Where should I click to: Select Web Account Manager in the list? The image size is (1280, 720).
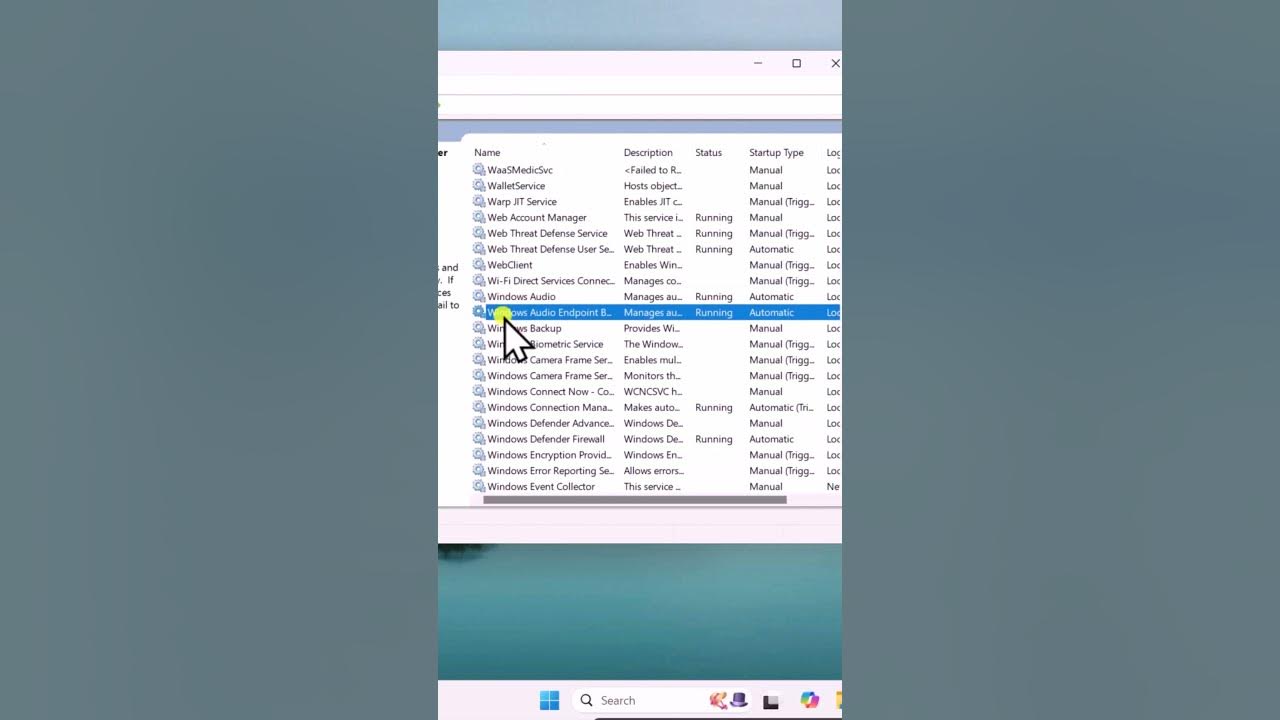pos(537,218)
